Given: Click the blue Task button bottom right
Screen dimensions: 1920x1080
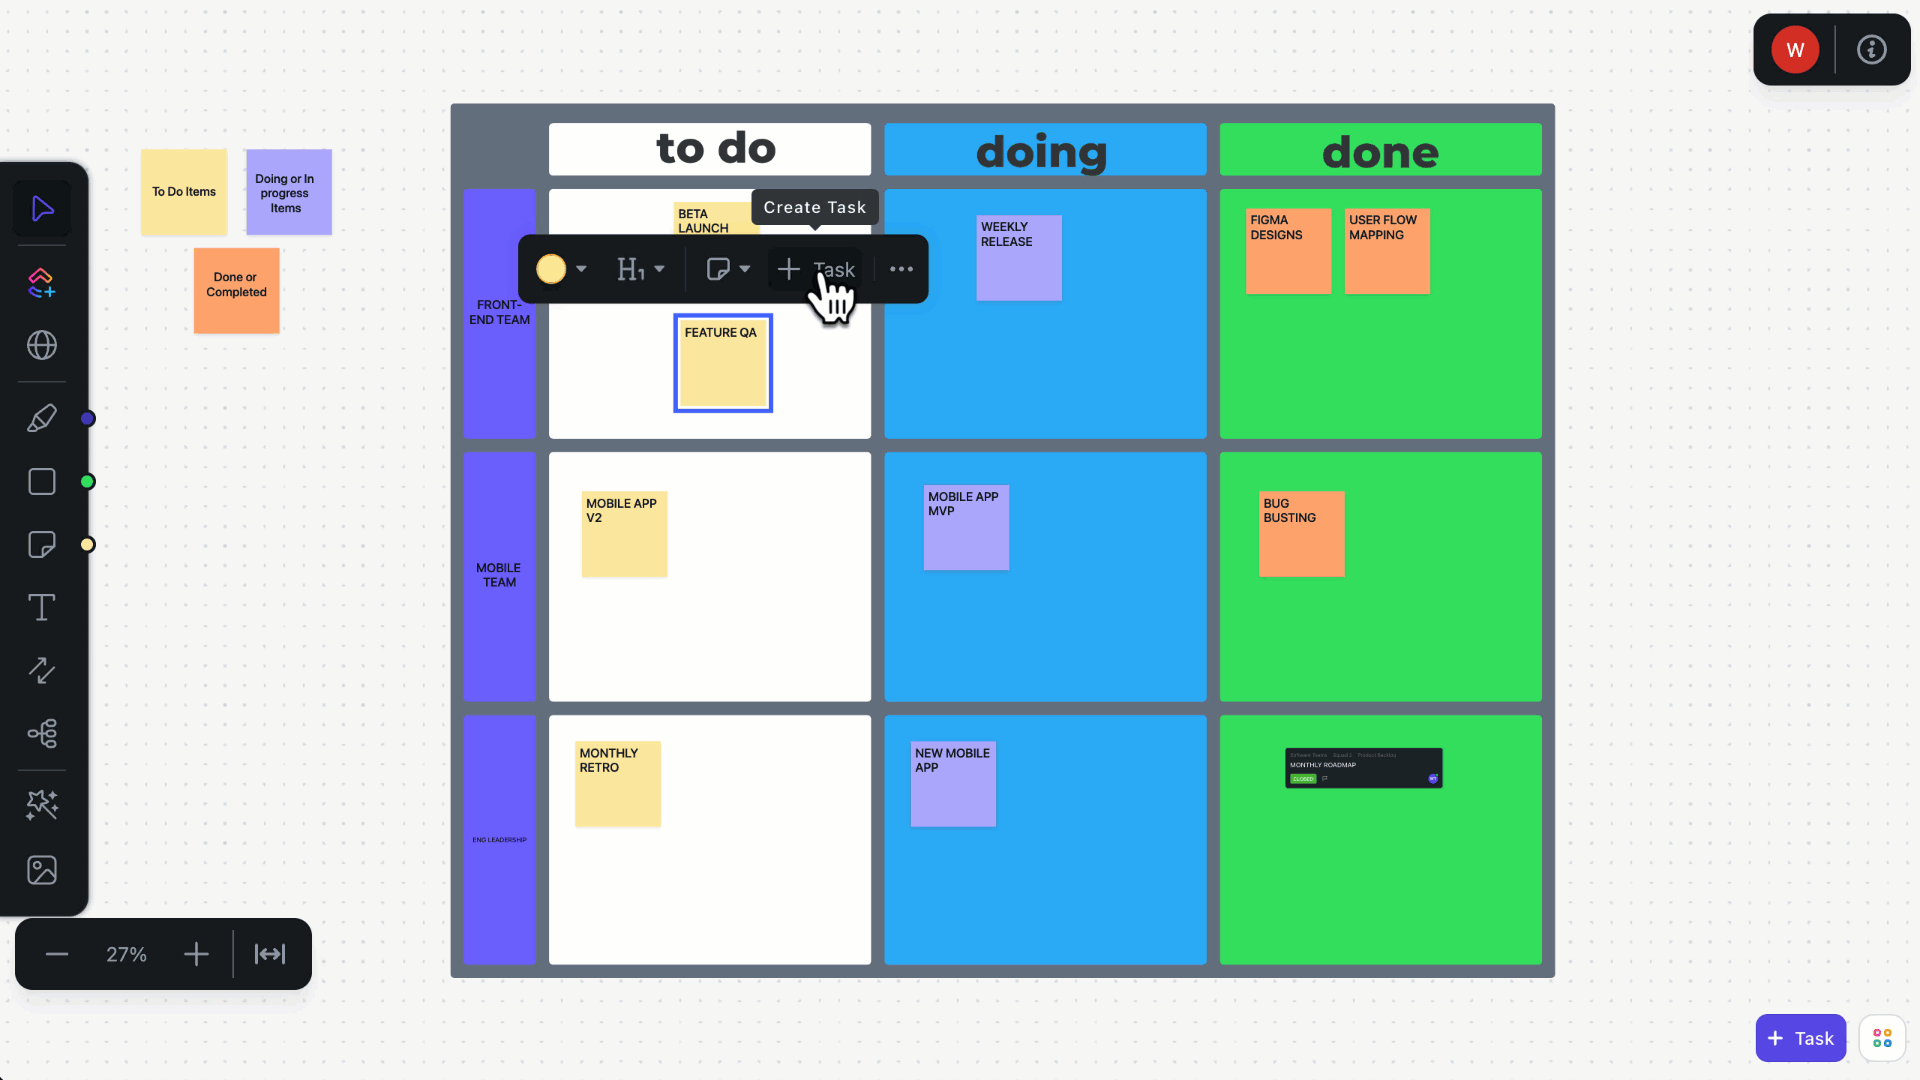Looking at the screenshot, I should coord(1800,1036).
